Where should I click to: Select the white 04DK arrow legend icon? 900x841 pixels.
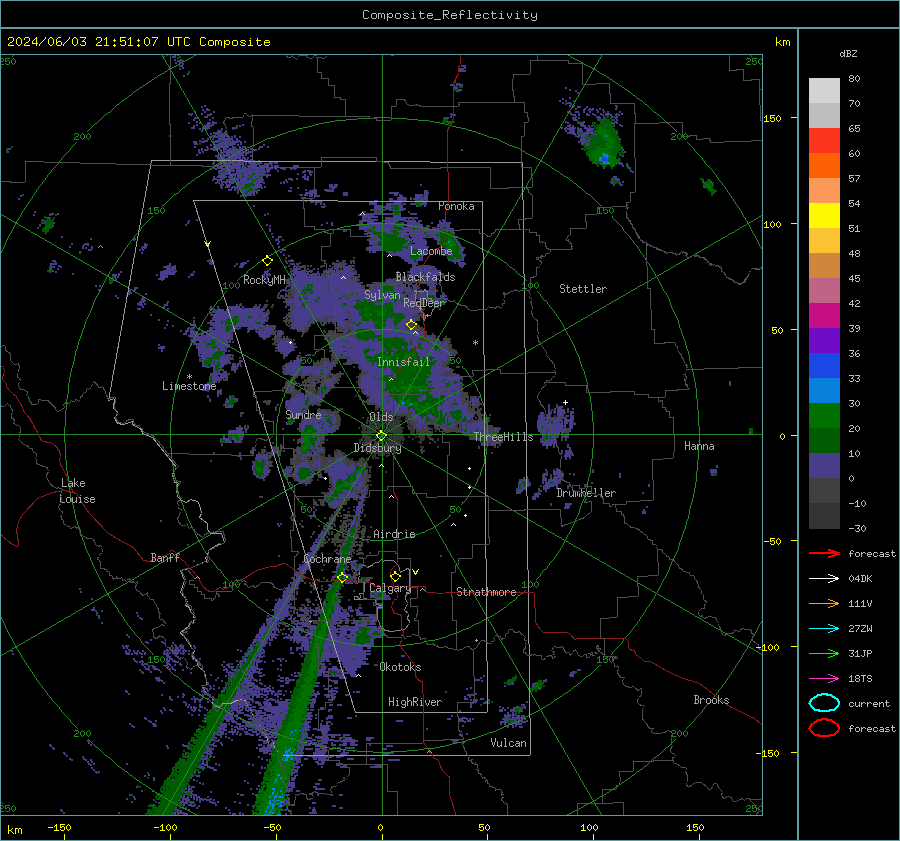pyautogui.click(x=824, y=579)
